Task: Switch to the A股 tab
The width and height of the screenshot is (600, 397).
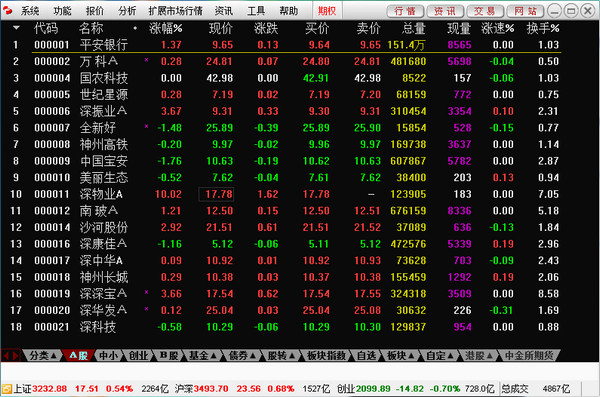Action: point(78,356)
